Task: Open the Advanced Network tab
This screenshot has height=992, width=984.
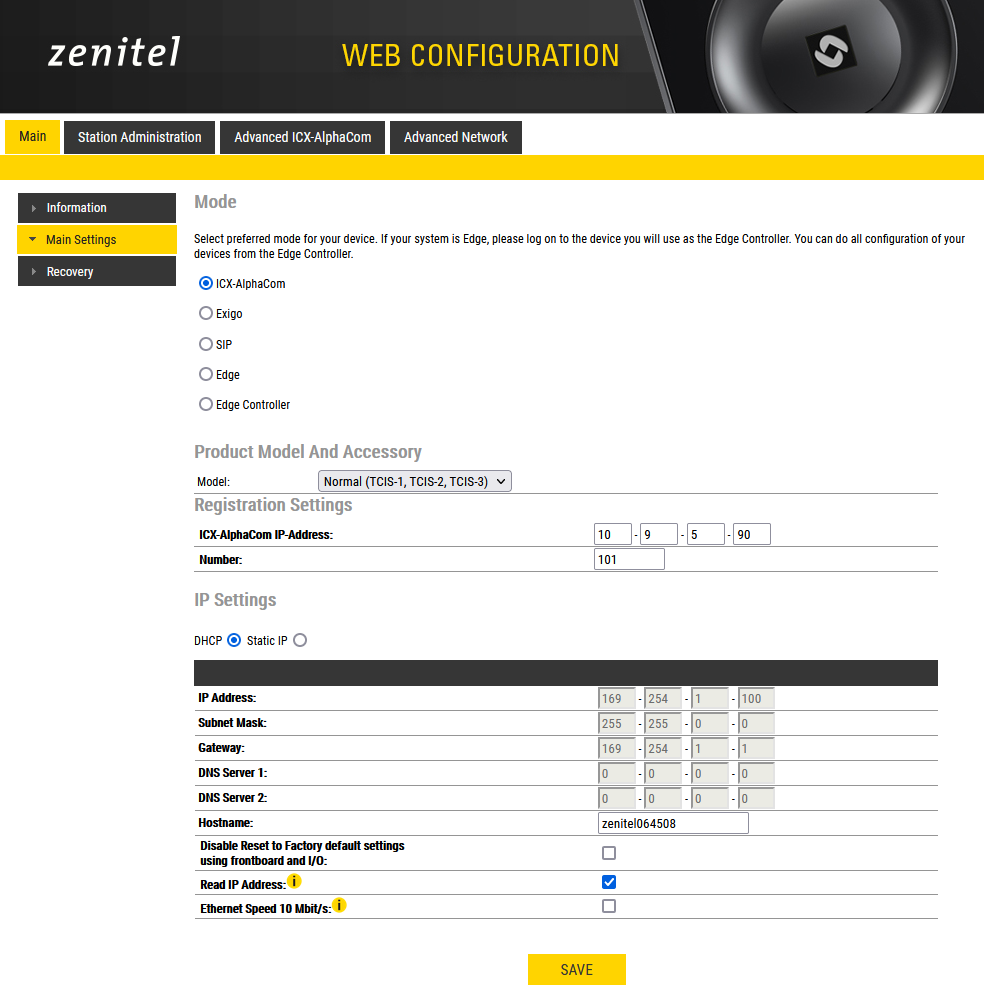Action: point(456,137)
